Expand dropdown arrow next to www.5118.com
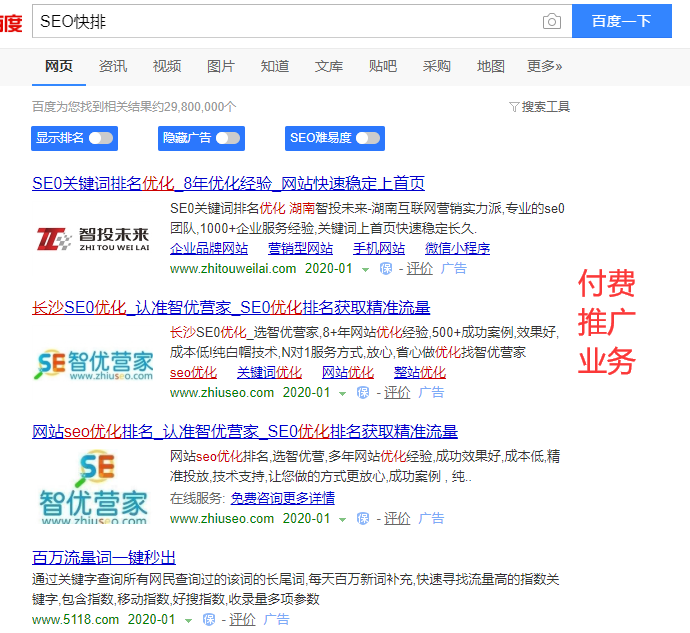 pos(188,621)
